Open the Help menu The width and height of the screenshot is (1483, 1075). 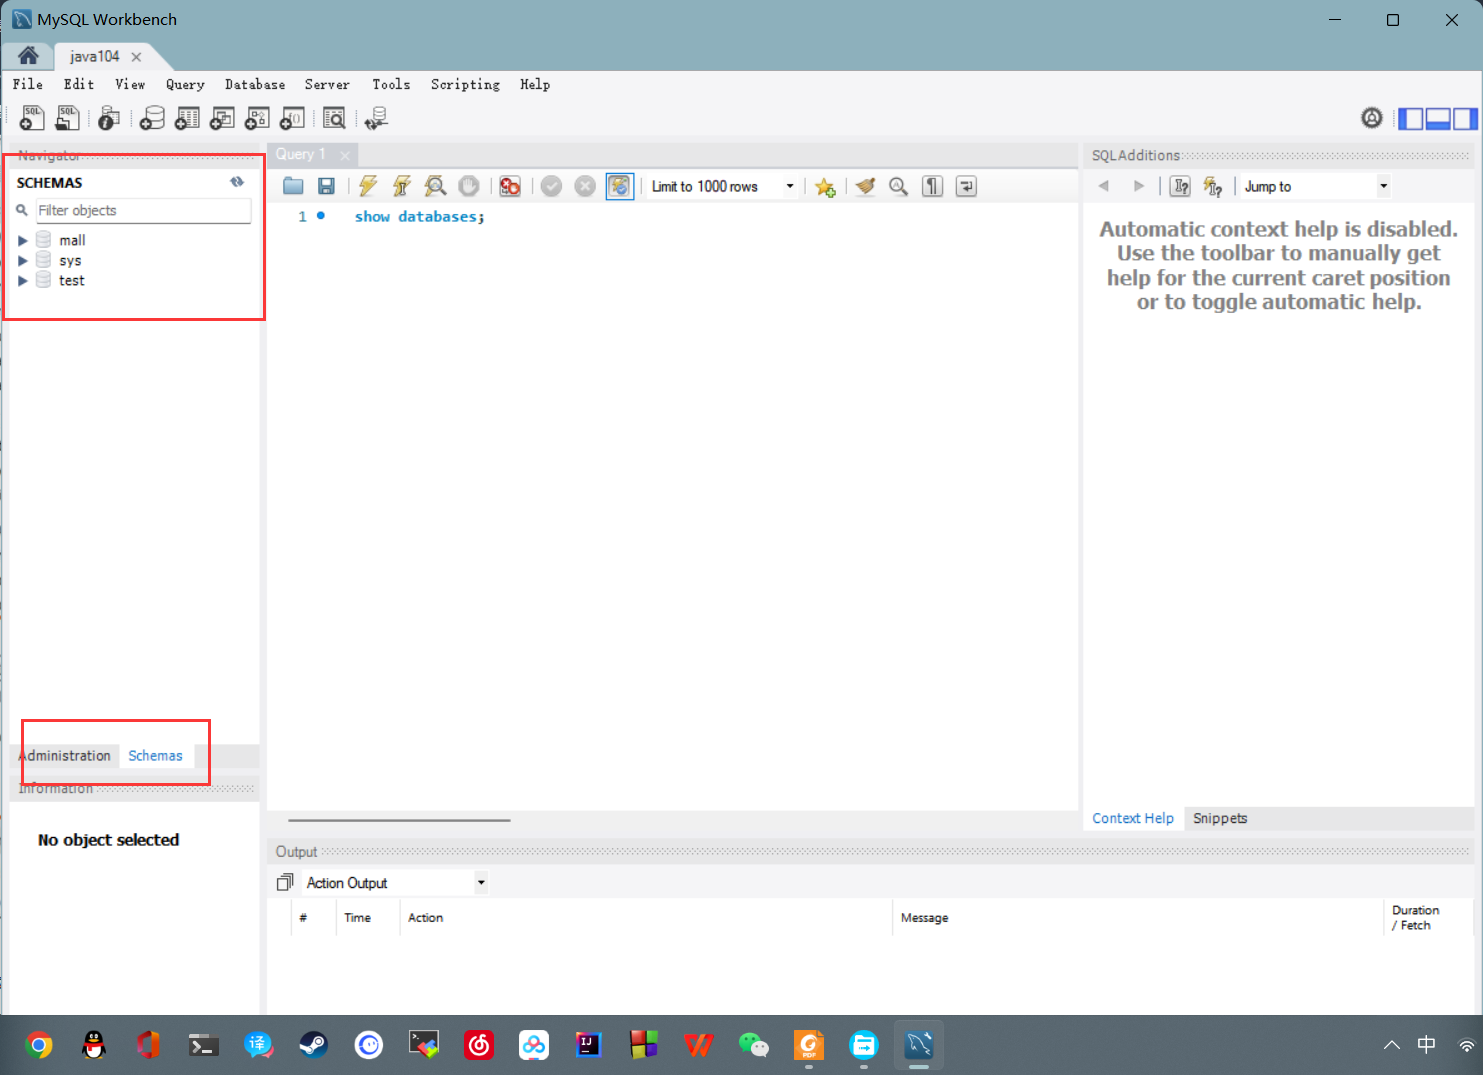point(535,84)
